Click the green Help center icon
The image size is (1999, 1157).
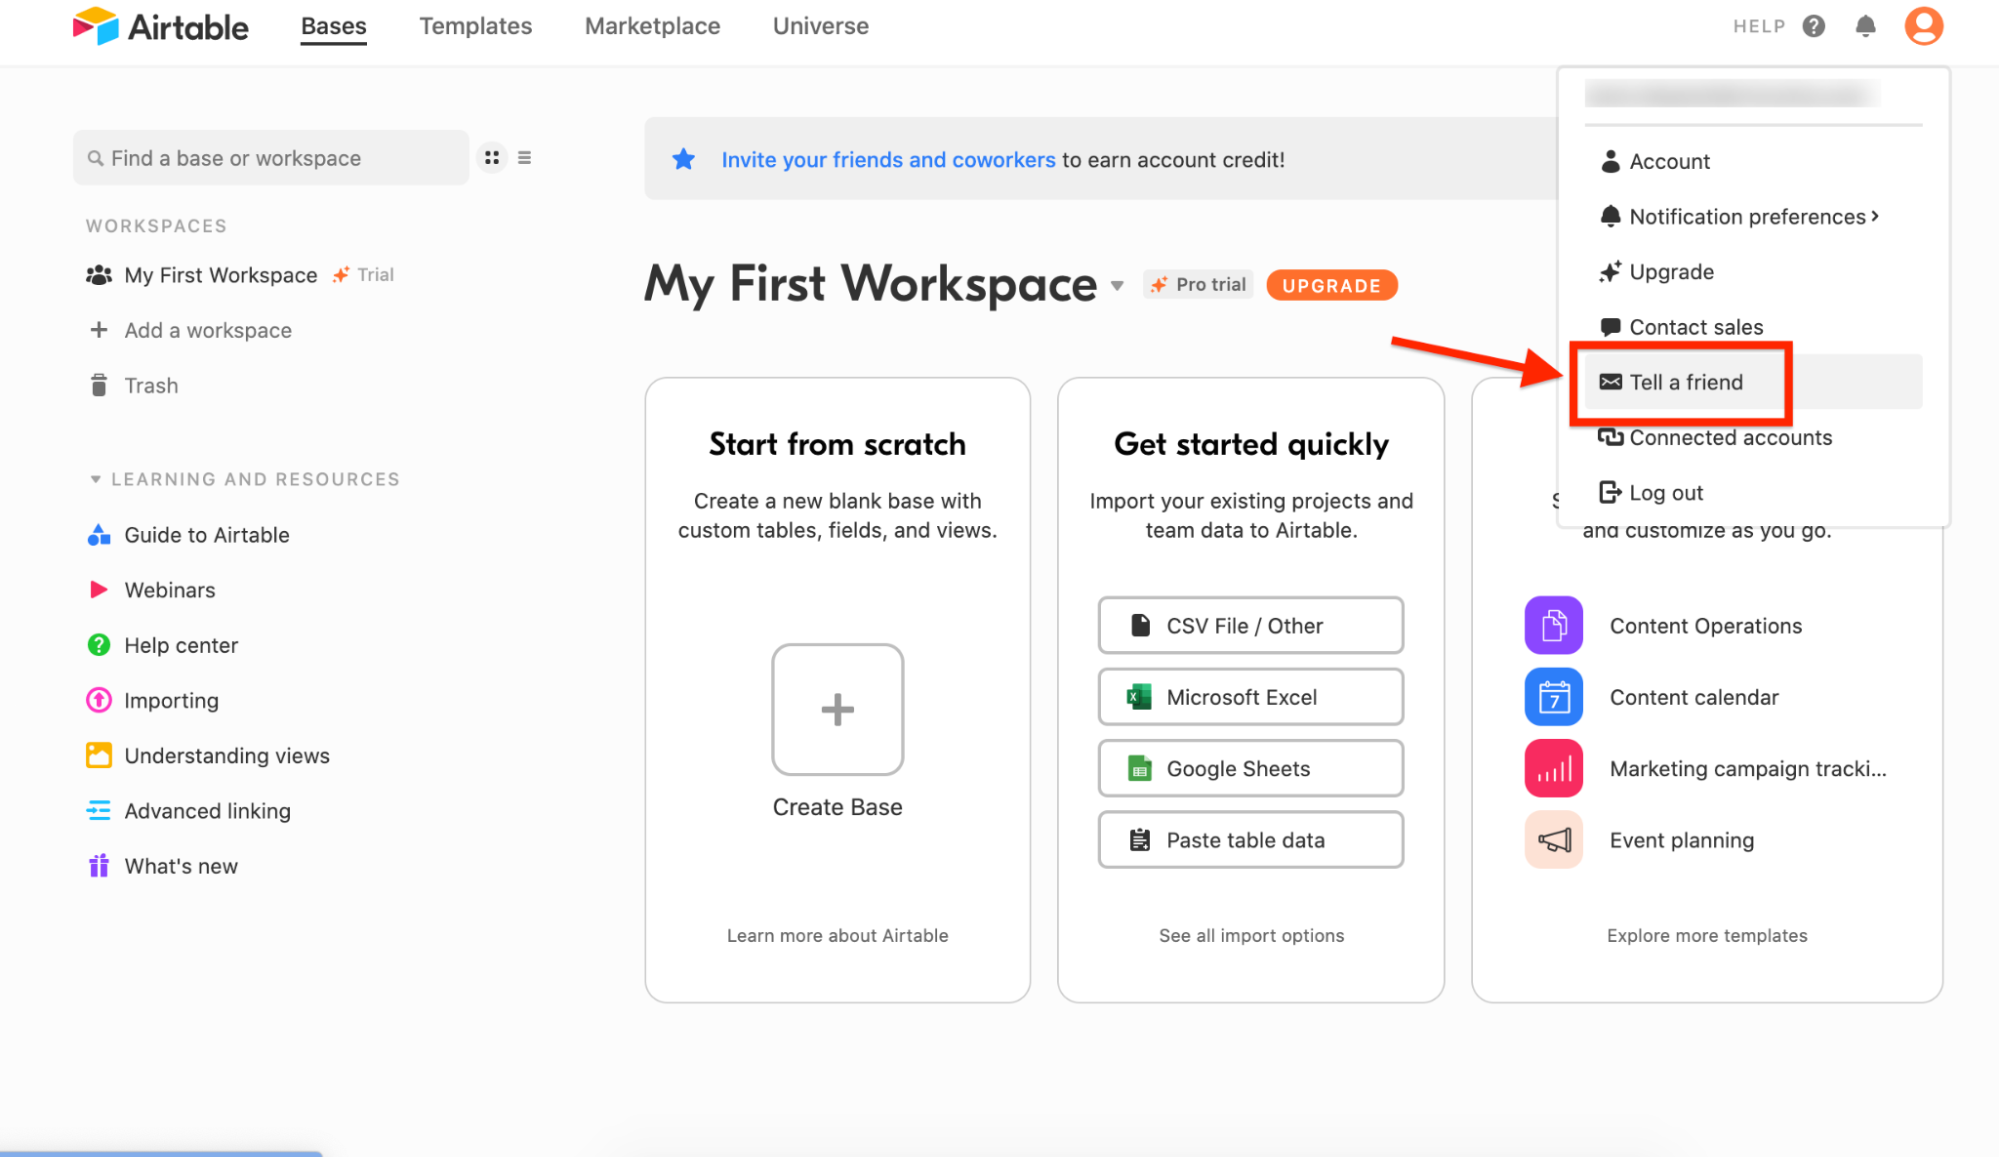tap(99, 645)
